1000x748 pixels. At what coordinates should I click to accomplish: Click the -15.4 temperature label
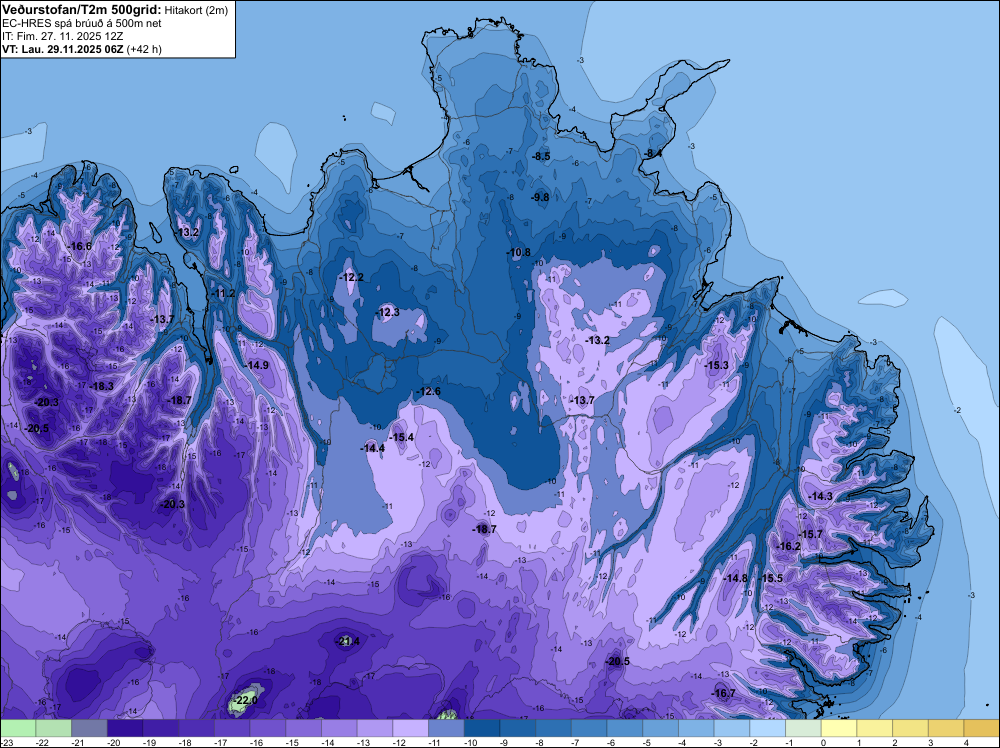402,437
